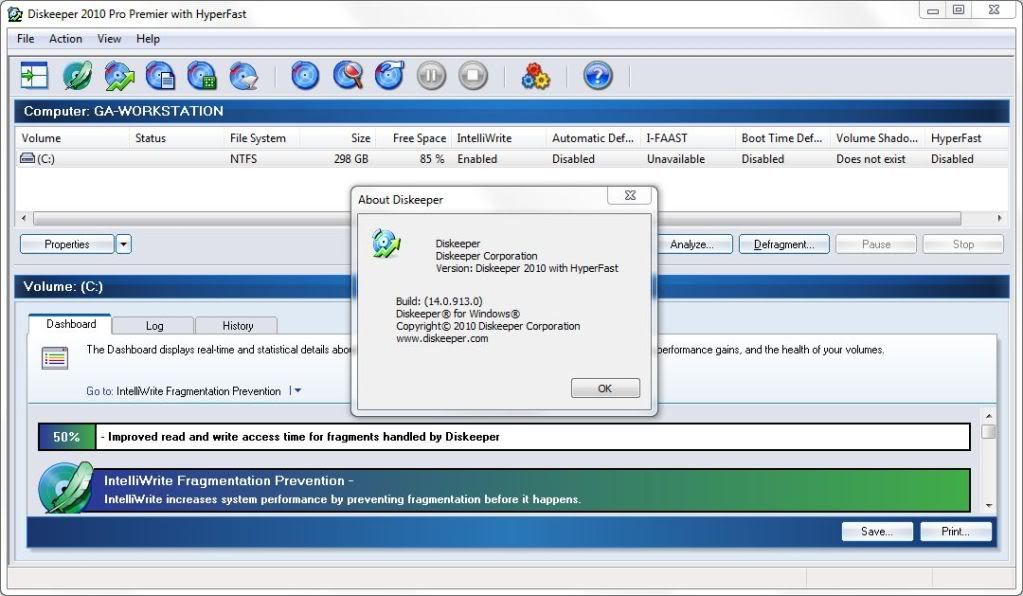Click the Analyze... button

click(694, 244)
